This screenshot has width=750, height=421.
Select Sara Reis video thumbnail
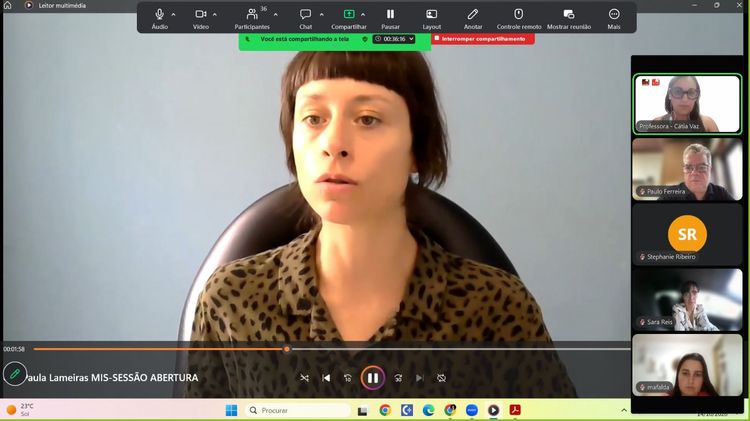[687, 299]
